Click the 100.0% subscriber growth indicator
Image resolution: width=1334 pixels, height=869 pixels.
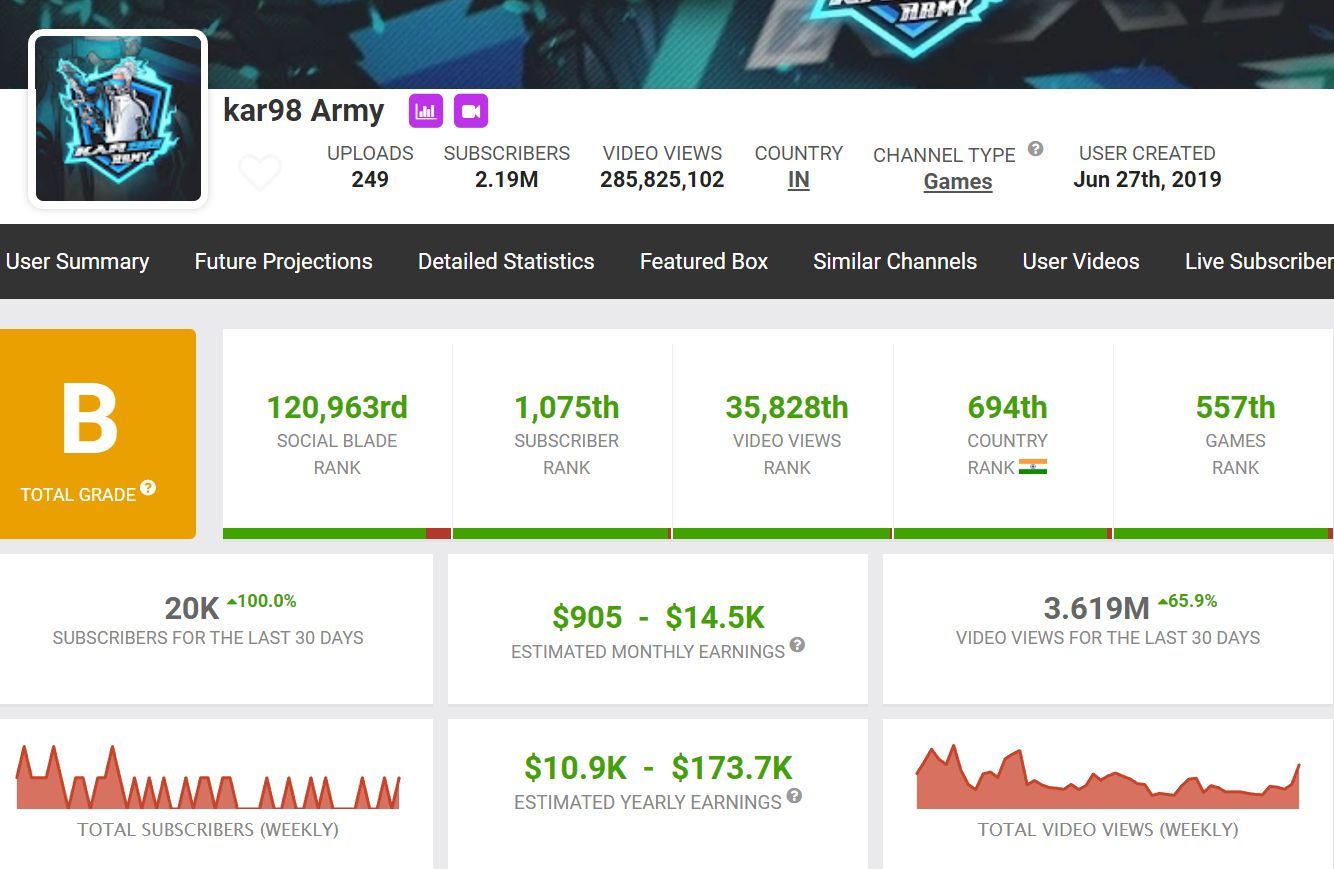pos(262,601)
